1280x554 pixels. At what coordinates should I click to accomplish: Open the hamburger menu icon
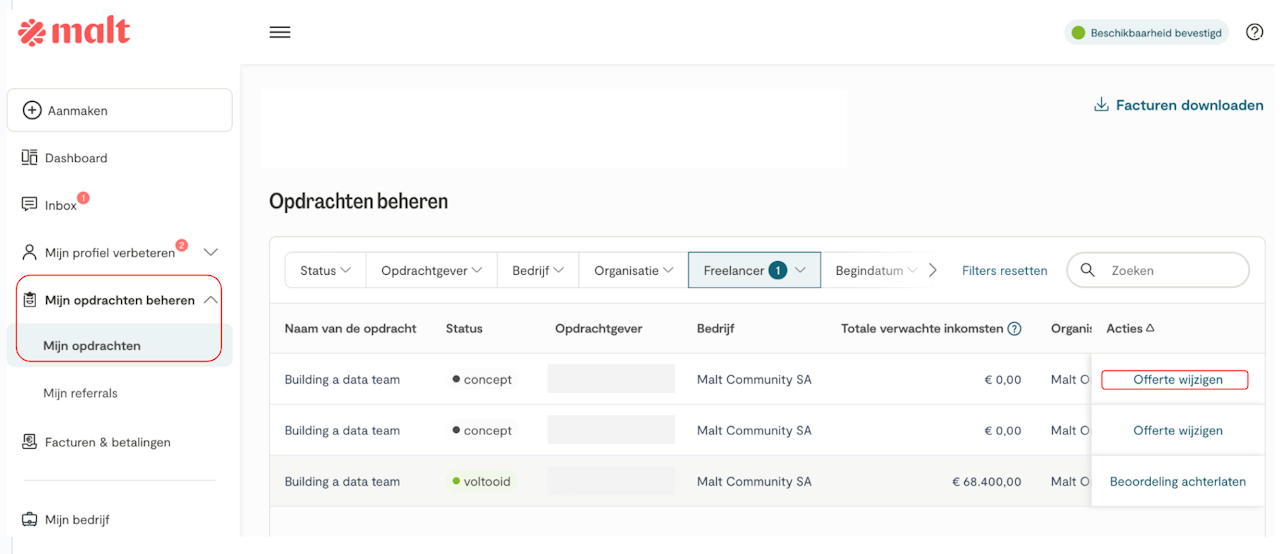[280, 32]
